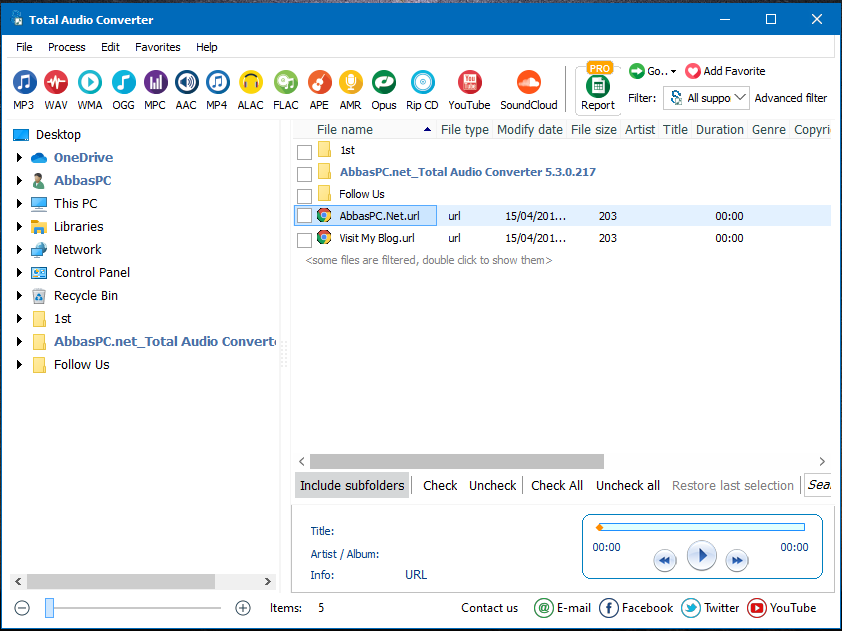Open the Process menu
The height and width of the screenshot is (631, 842).
[67, 47]
